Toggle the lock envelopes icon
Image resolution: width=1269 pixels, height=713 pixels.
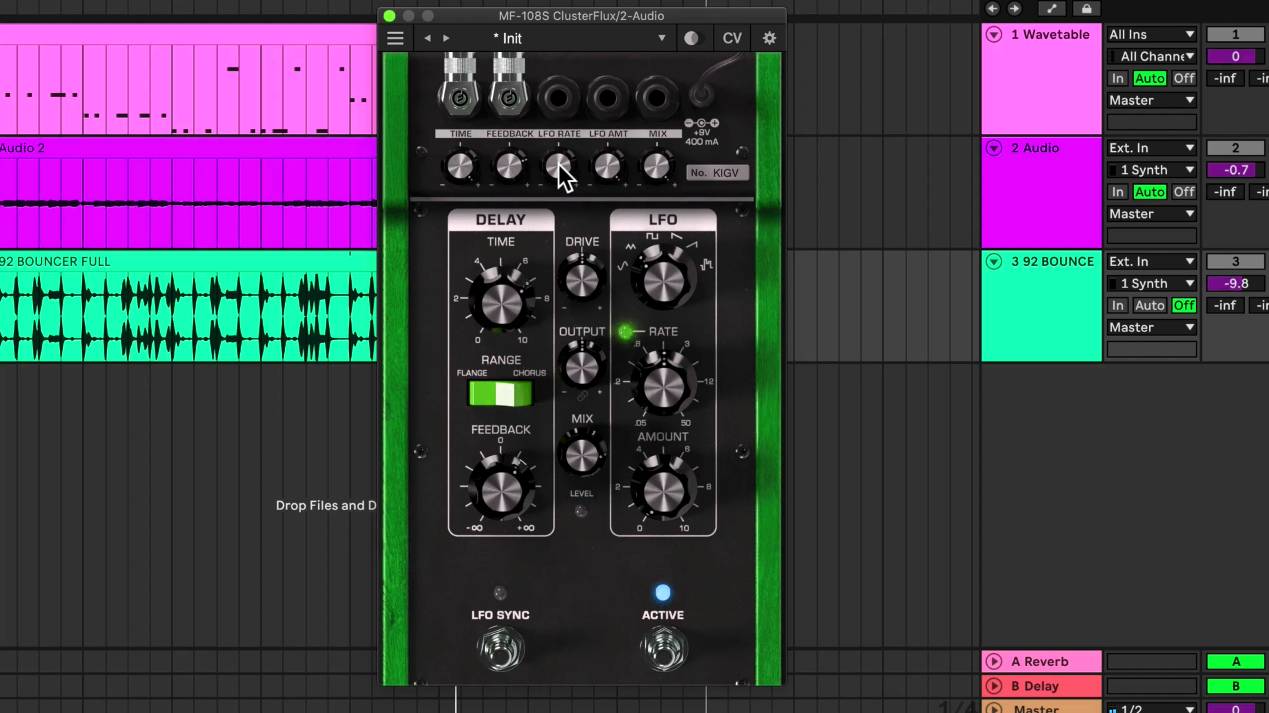(1086, 9)
